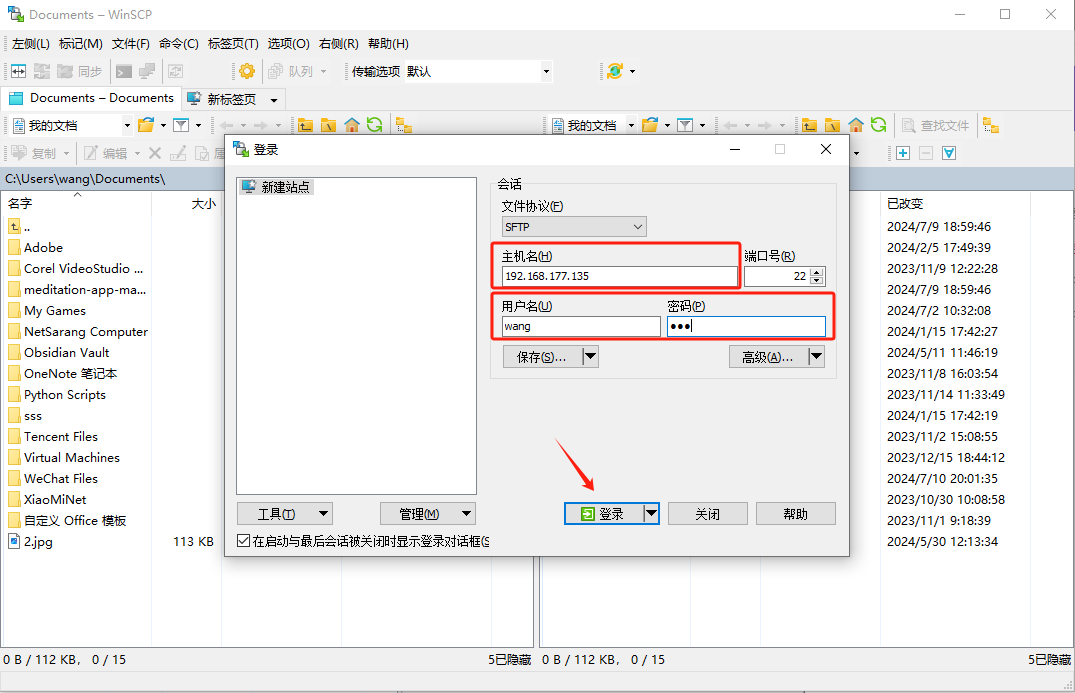Screen dimensions: 1075x693
Task: Open preferences with the orange gear icon
Action: [x=247, y=71]
